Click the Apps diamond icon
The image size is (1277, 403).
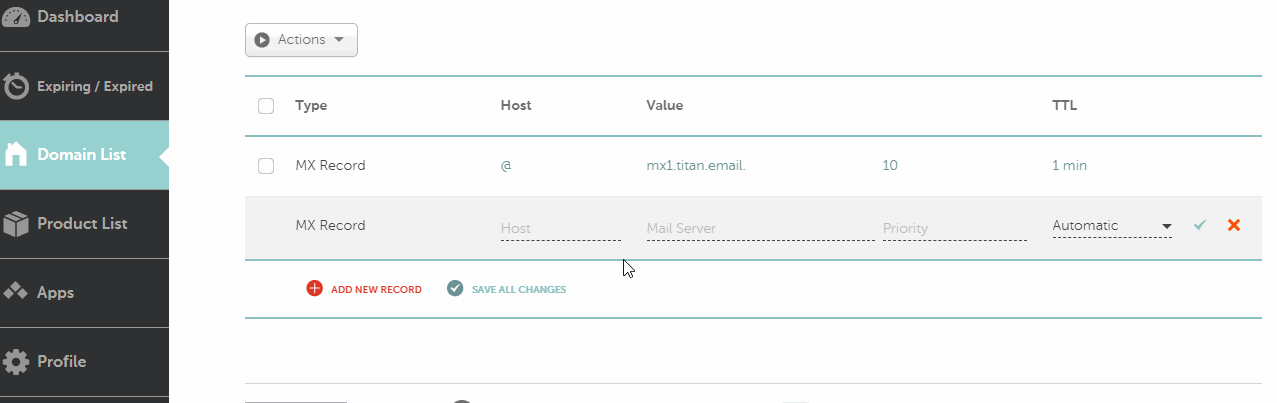[x=16, y=292]
